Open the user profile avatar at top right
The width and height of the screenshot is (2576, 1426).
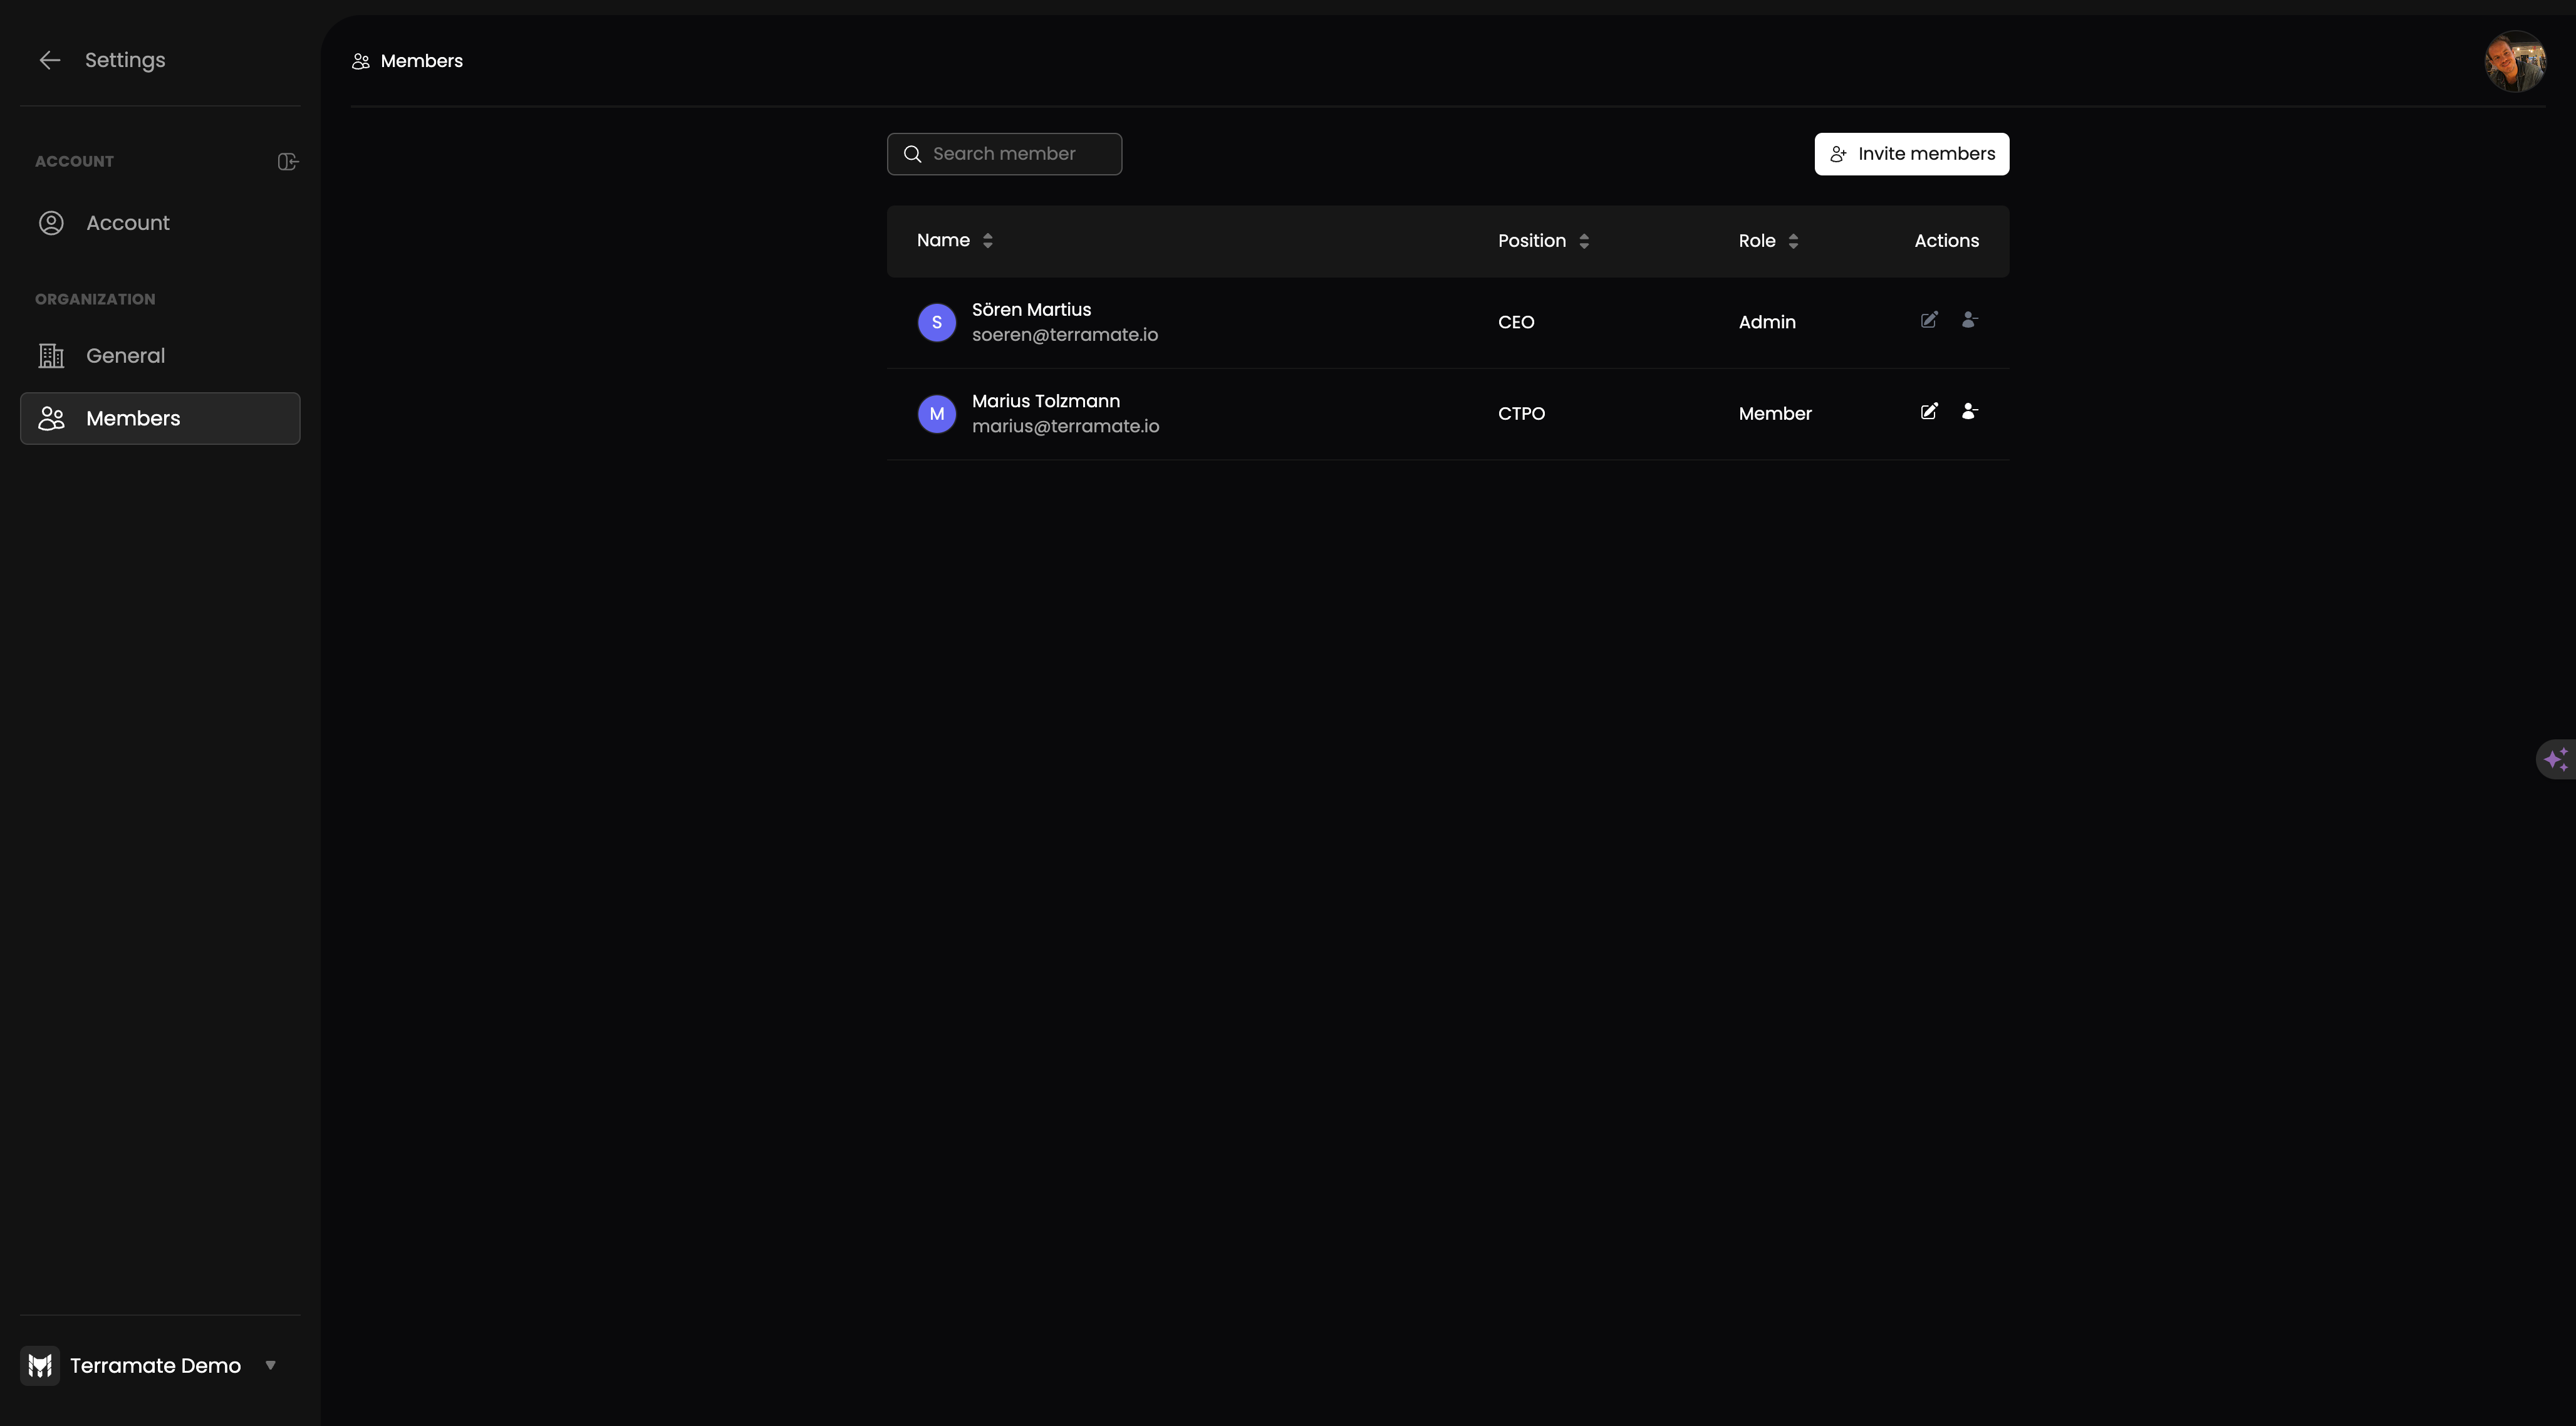[x=2514, y=60]
